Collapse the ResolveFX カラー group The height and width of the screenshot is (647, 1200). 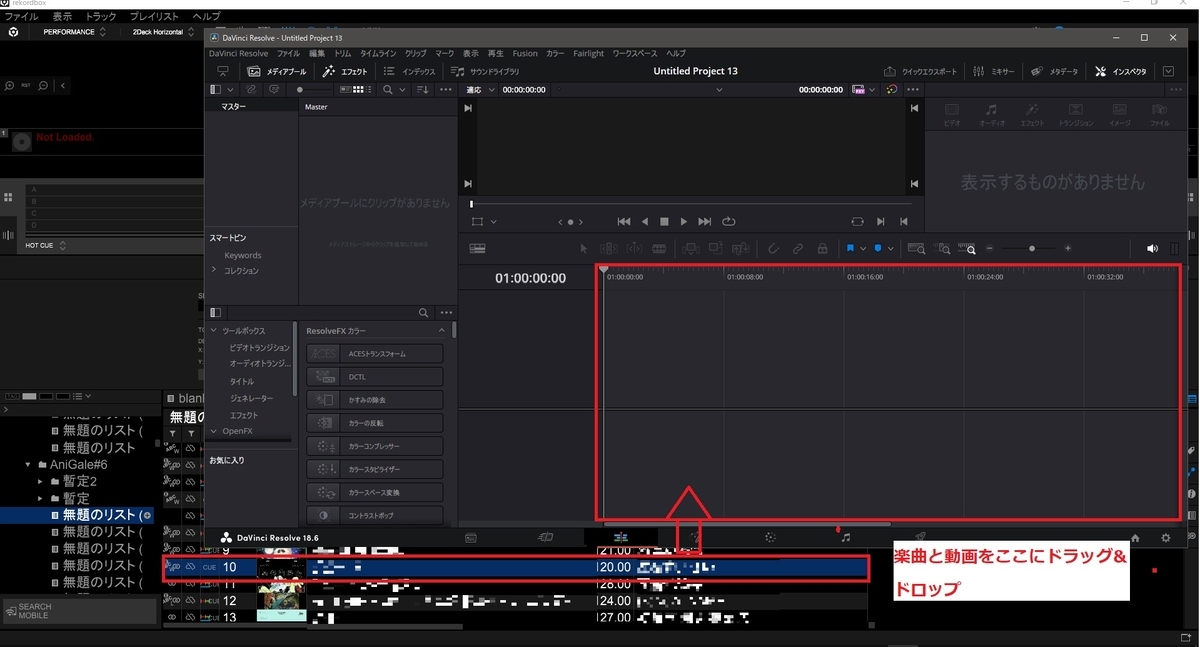[441, 330]
